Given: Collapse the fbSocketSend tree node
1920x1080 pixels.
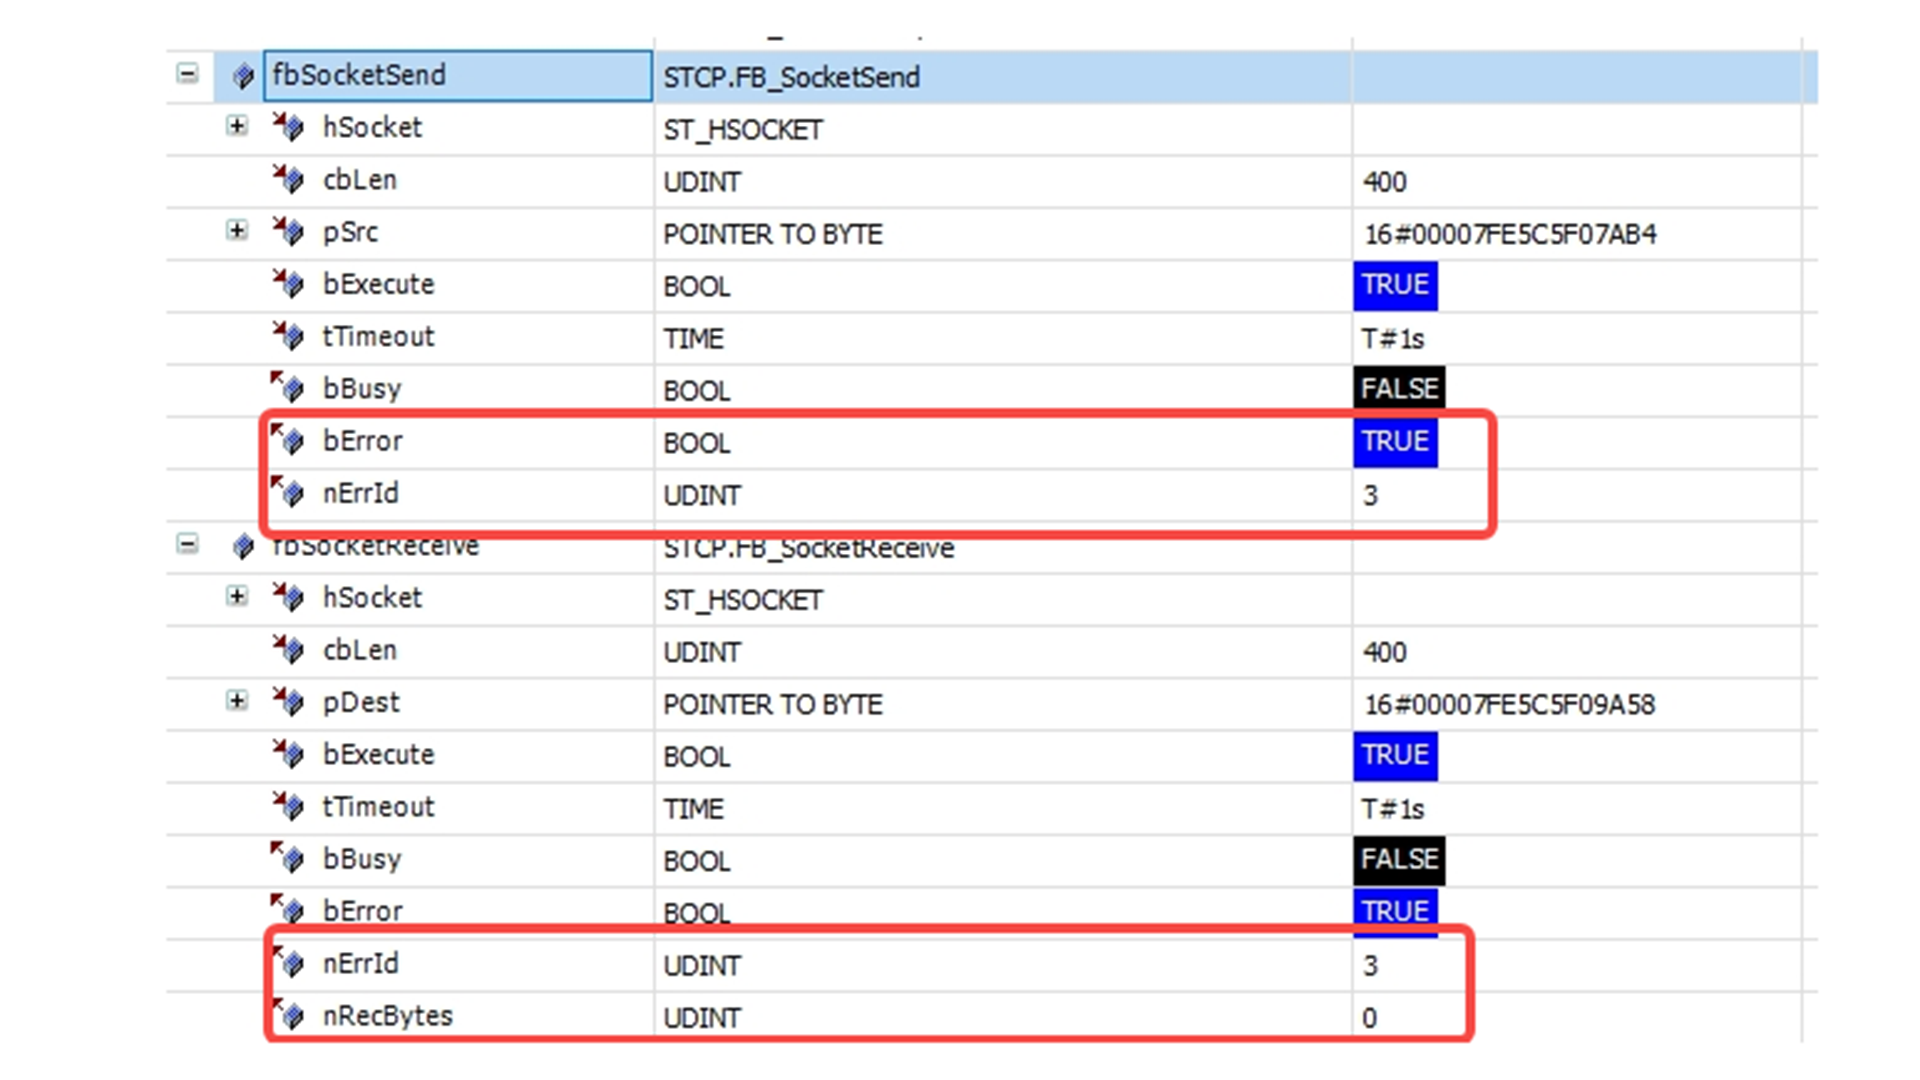Looking at the screenshot, I should [x=187, y=74].
